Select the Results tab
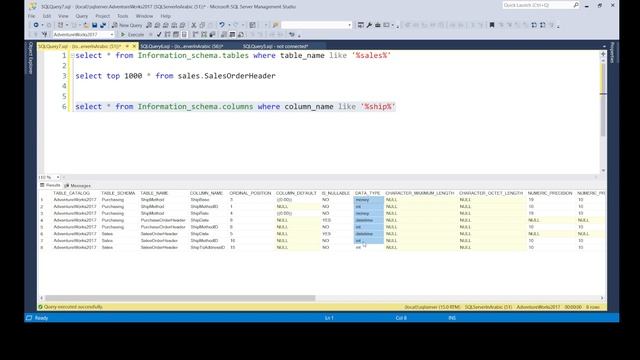This screenshot has width=640, height=360. click(50, 185)
